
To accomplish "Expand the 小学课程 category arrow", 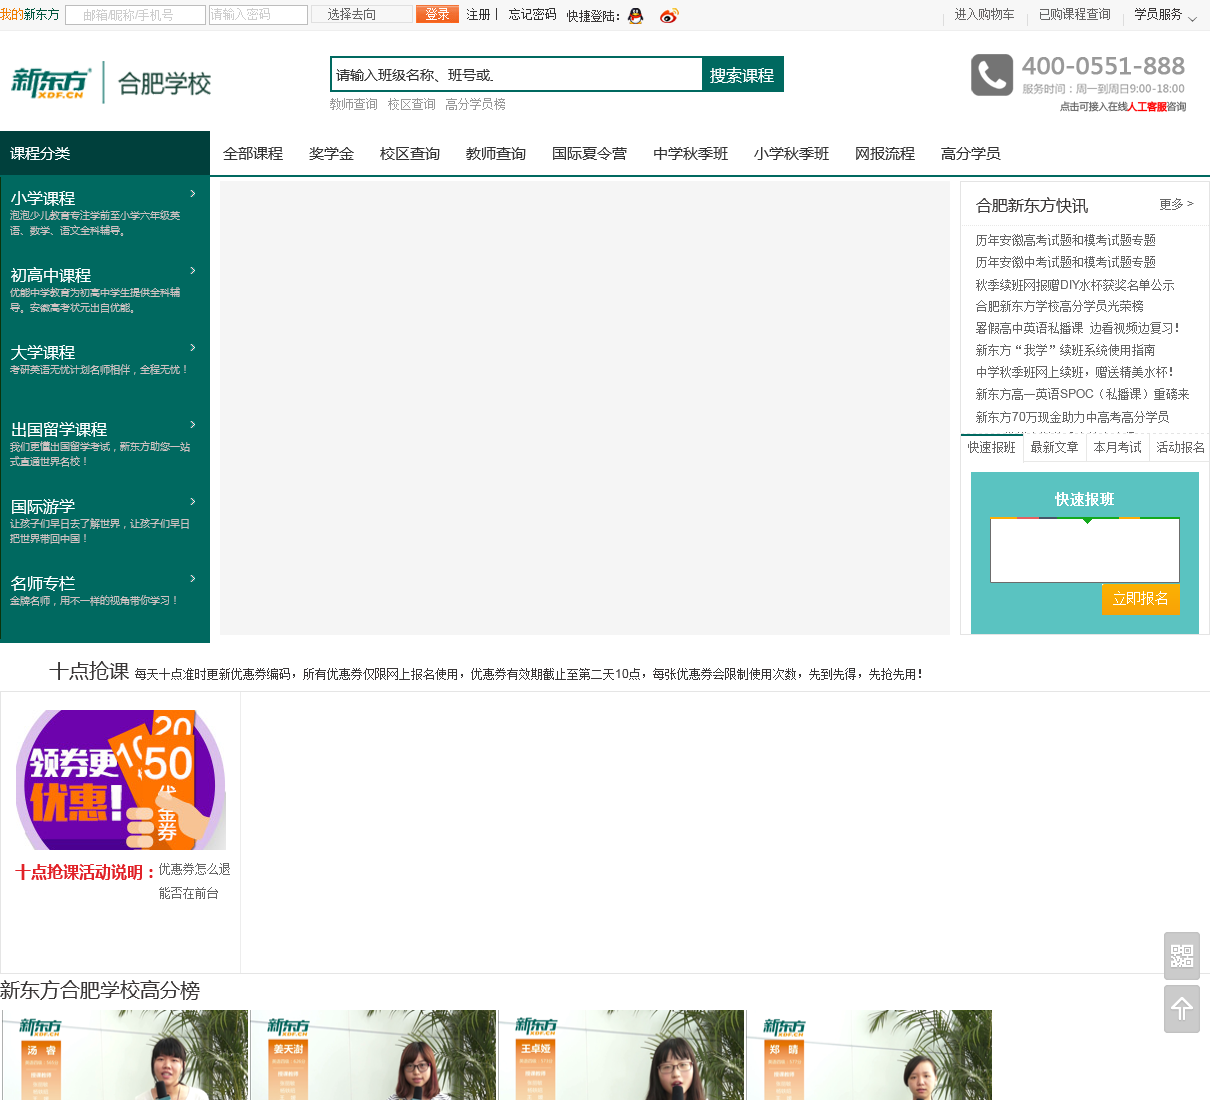I will [x=193, y=194].
